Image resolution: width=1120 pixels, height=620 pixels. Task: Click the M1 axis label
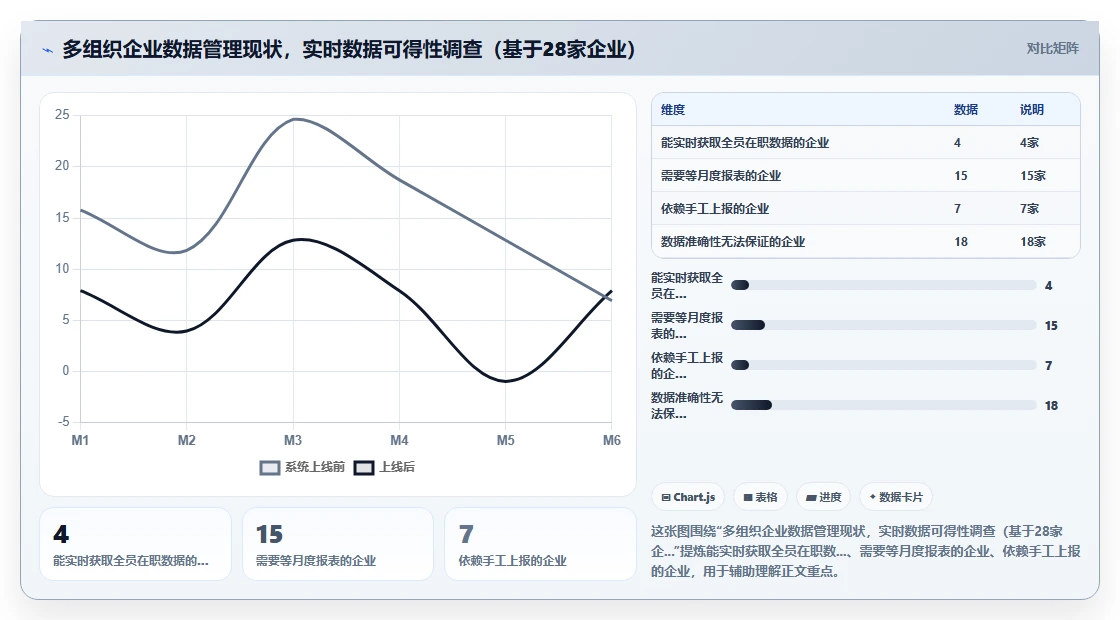pyautogui.click(x=80, y=441)
